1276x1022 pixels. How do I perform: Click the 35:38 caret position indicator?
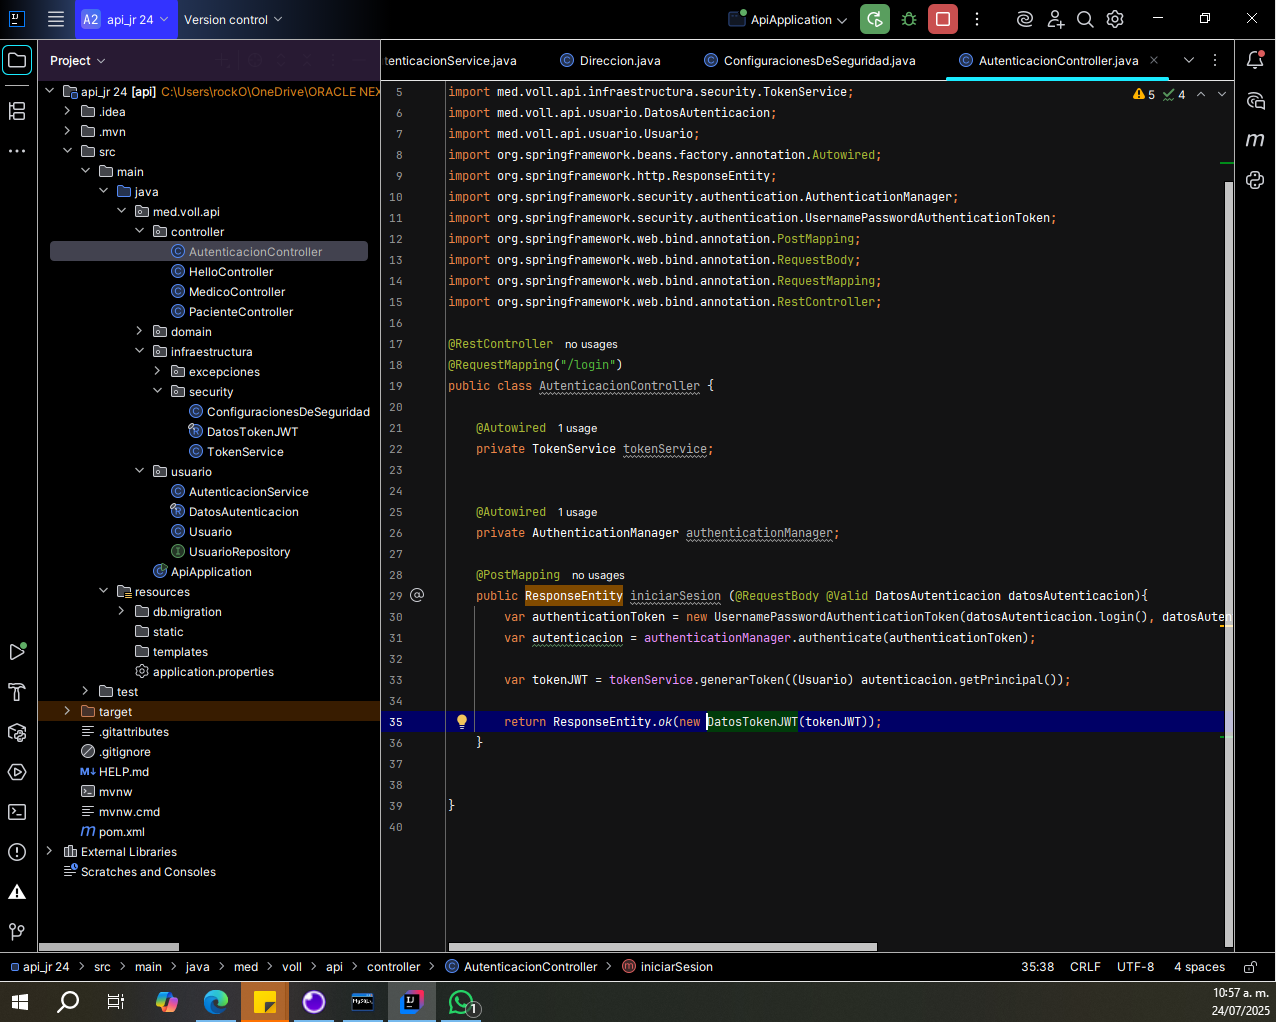pyautogui.click(x=1037, y=967)
